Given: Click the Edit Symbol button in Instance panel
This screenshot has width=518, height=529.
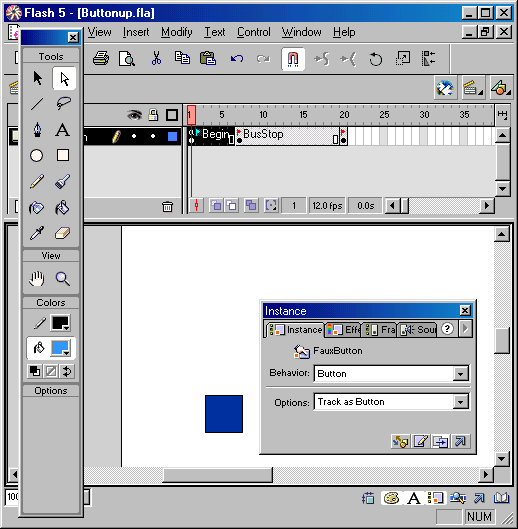Looking at the screenshot, I should click(420, 441).
